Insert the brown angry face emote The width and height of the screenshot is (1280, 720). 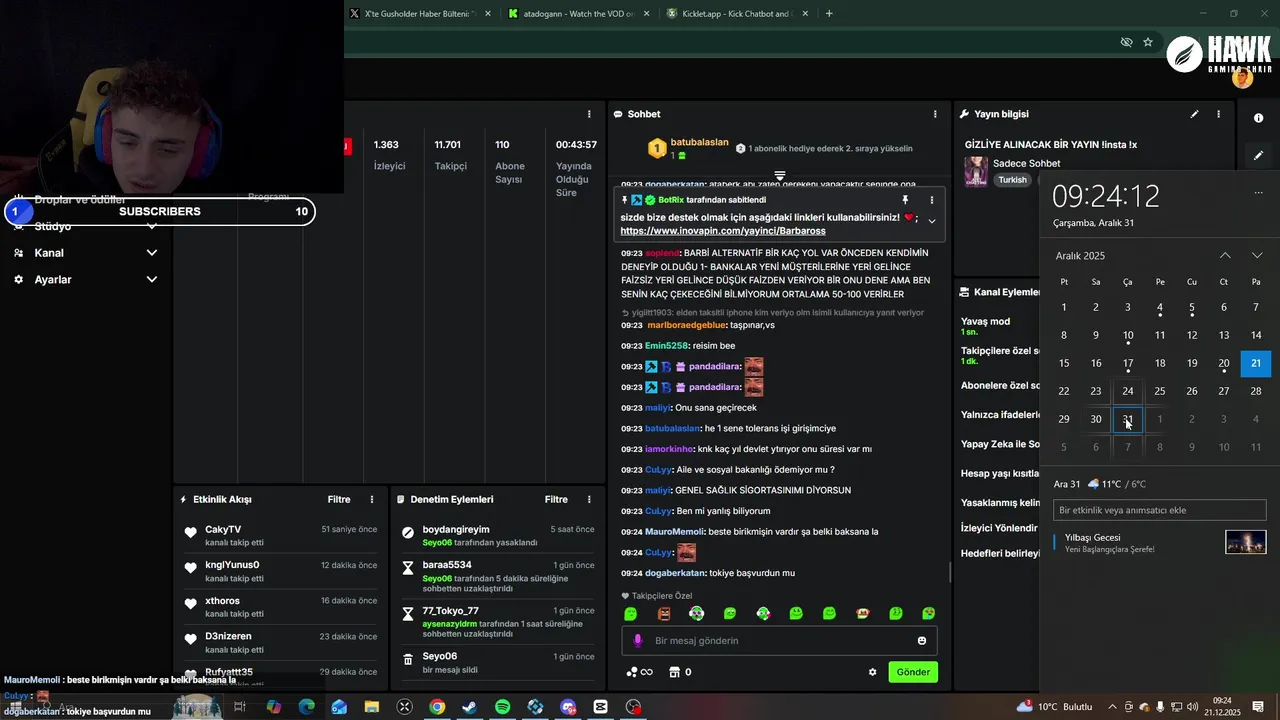point(664,613)
